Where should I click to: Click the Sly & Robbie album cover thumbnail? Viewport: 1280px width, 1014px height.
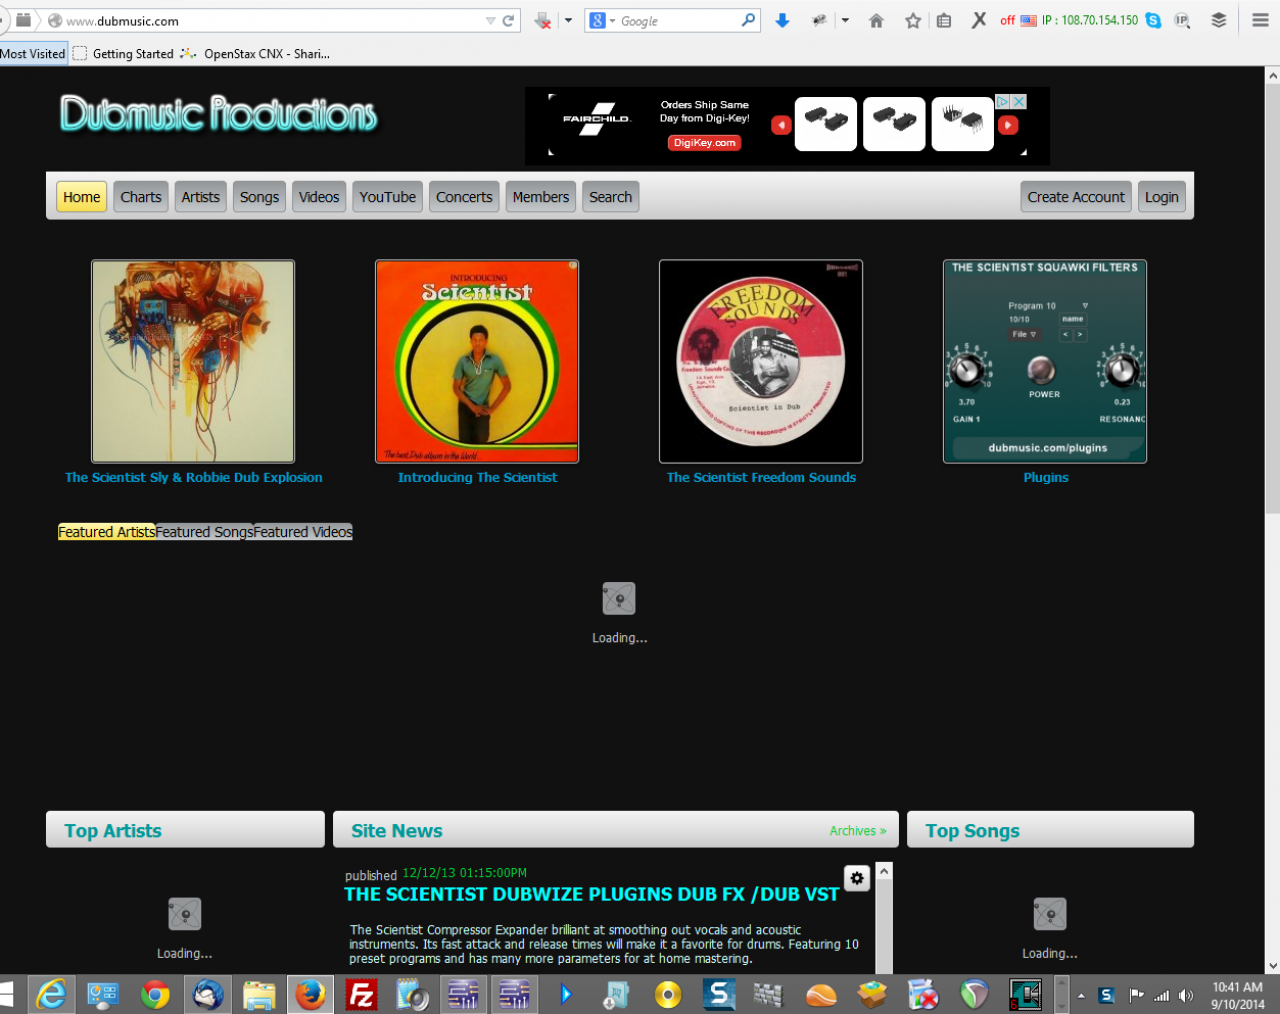[x=193, y=361]
